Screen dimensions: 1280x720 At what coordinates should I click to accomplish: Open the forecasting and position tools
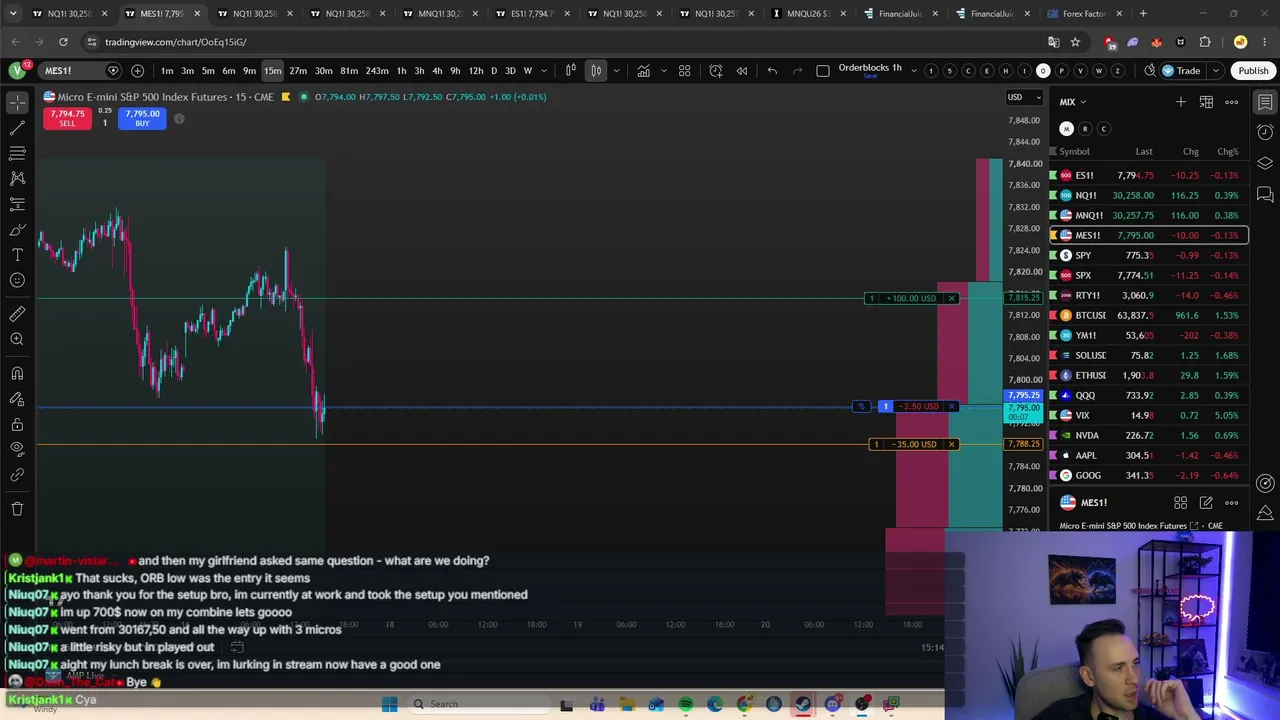17,204
